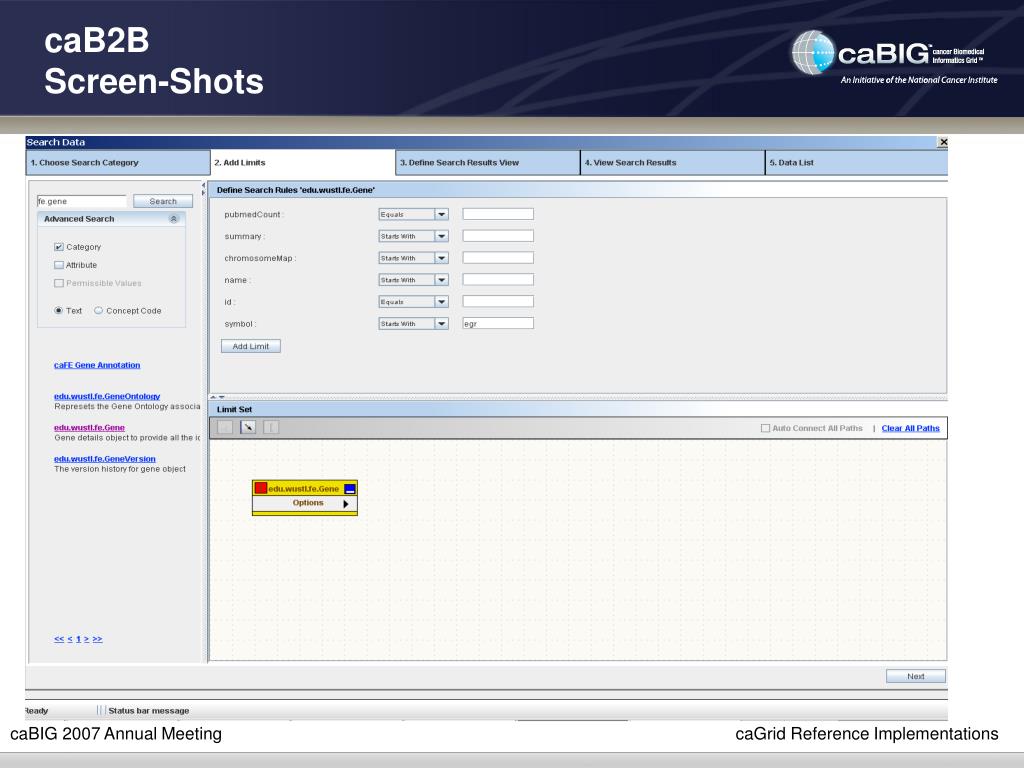Expand the chromosomeMap operator dropdown
The width and height of the screenshot is (1024, 768).
[442, 258]
